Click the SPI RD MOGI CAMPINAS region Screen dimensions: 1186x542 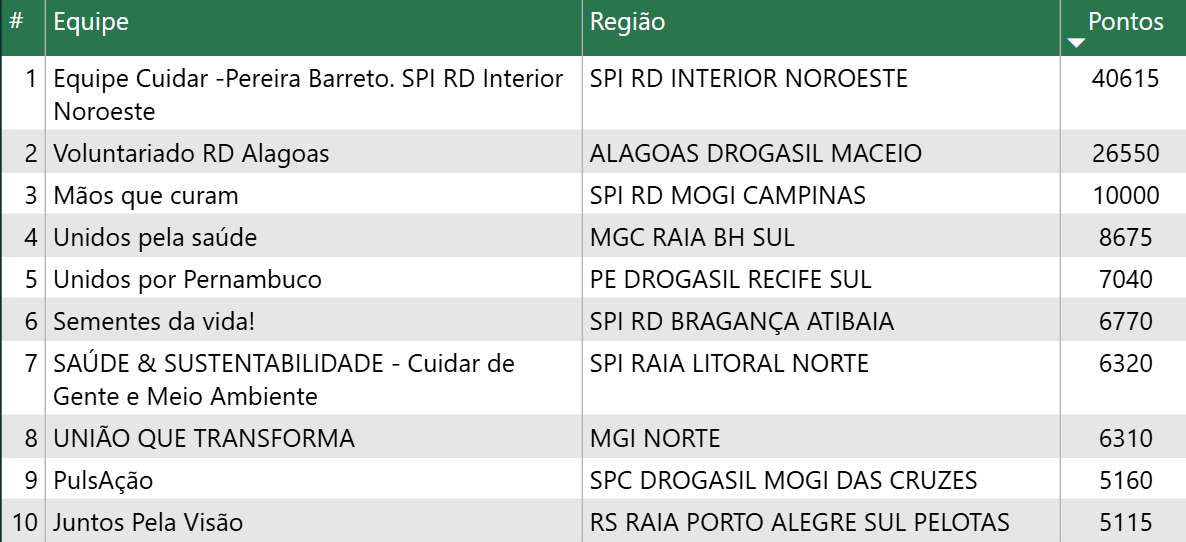click(x=728, y=196)
